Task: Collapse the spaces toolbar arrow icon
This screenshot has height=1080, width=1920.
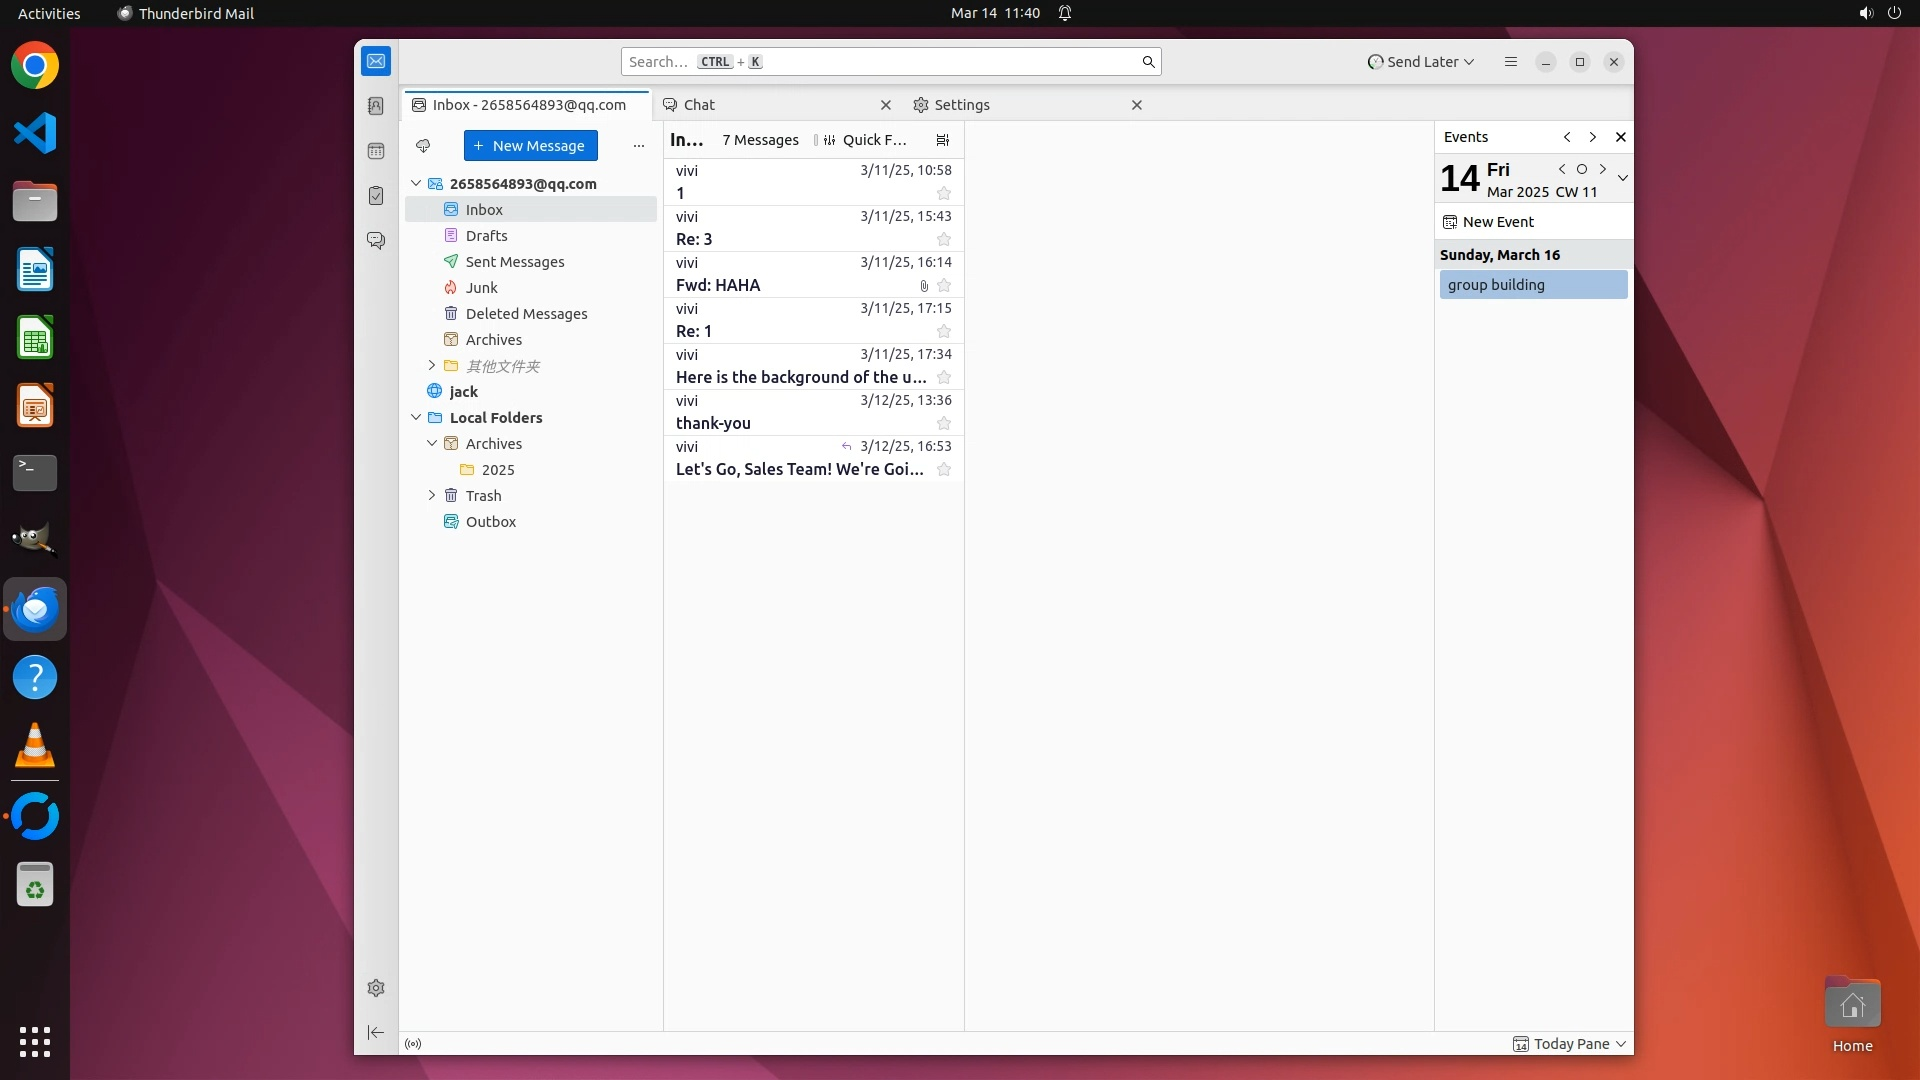Action: tap(376, 1032)
